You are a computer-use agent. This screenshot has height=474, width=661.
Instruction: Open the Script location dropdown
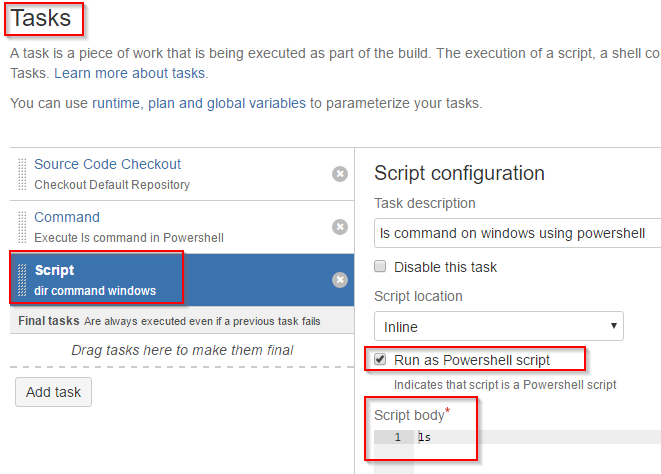[499, 326]
